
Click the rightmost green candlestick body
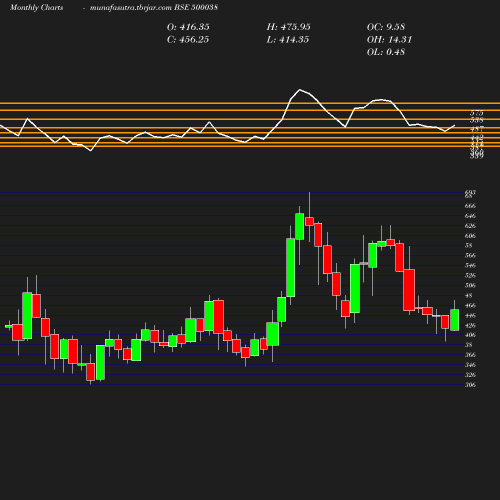point(455,320)
